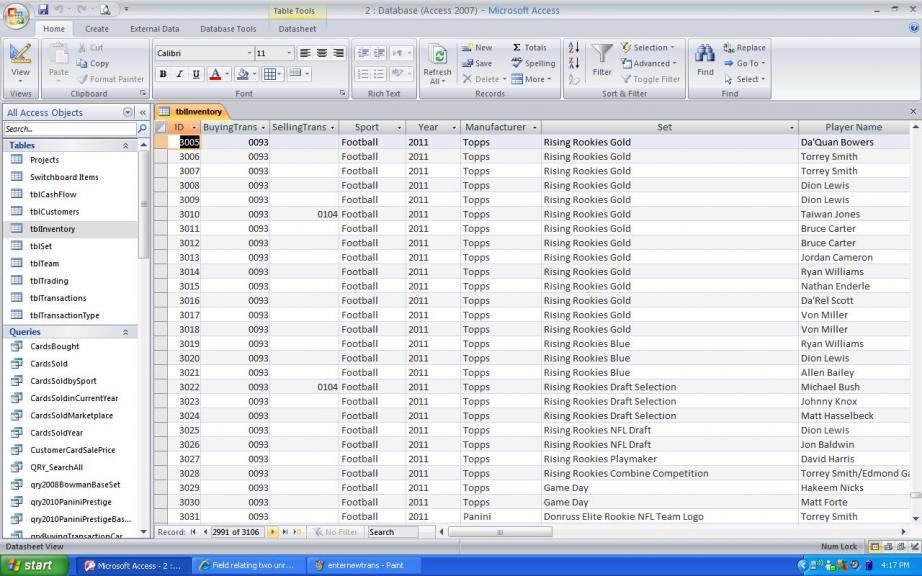Open the round Office Button menu
922x576 pixels.
click(x=16, y=16)
